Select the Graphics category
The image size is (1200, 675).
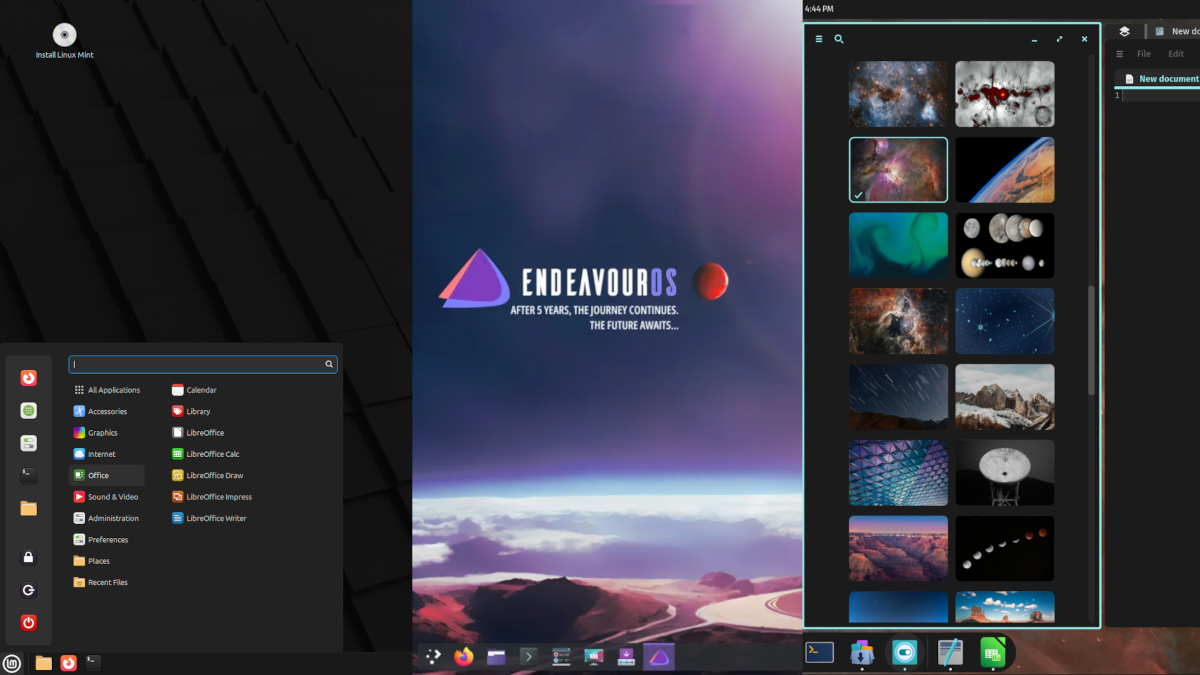[107, 433]
